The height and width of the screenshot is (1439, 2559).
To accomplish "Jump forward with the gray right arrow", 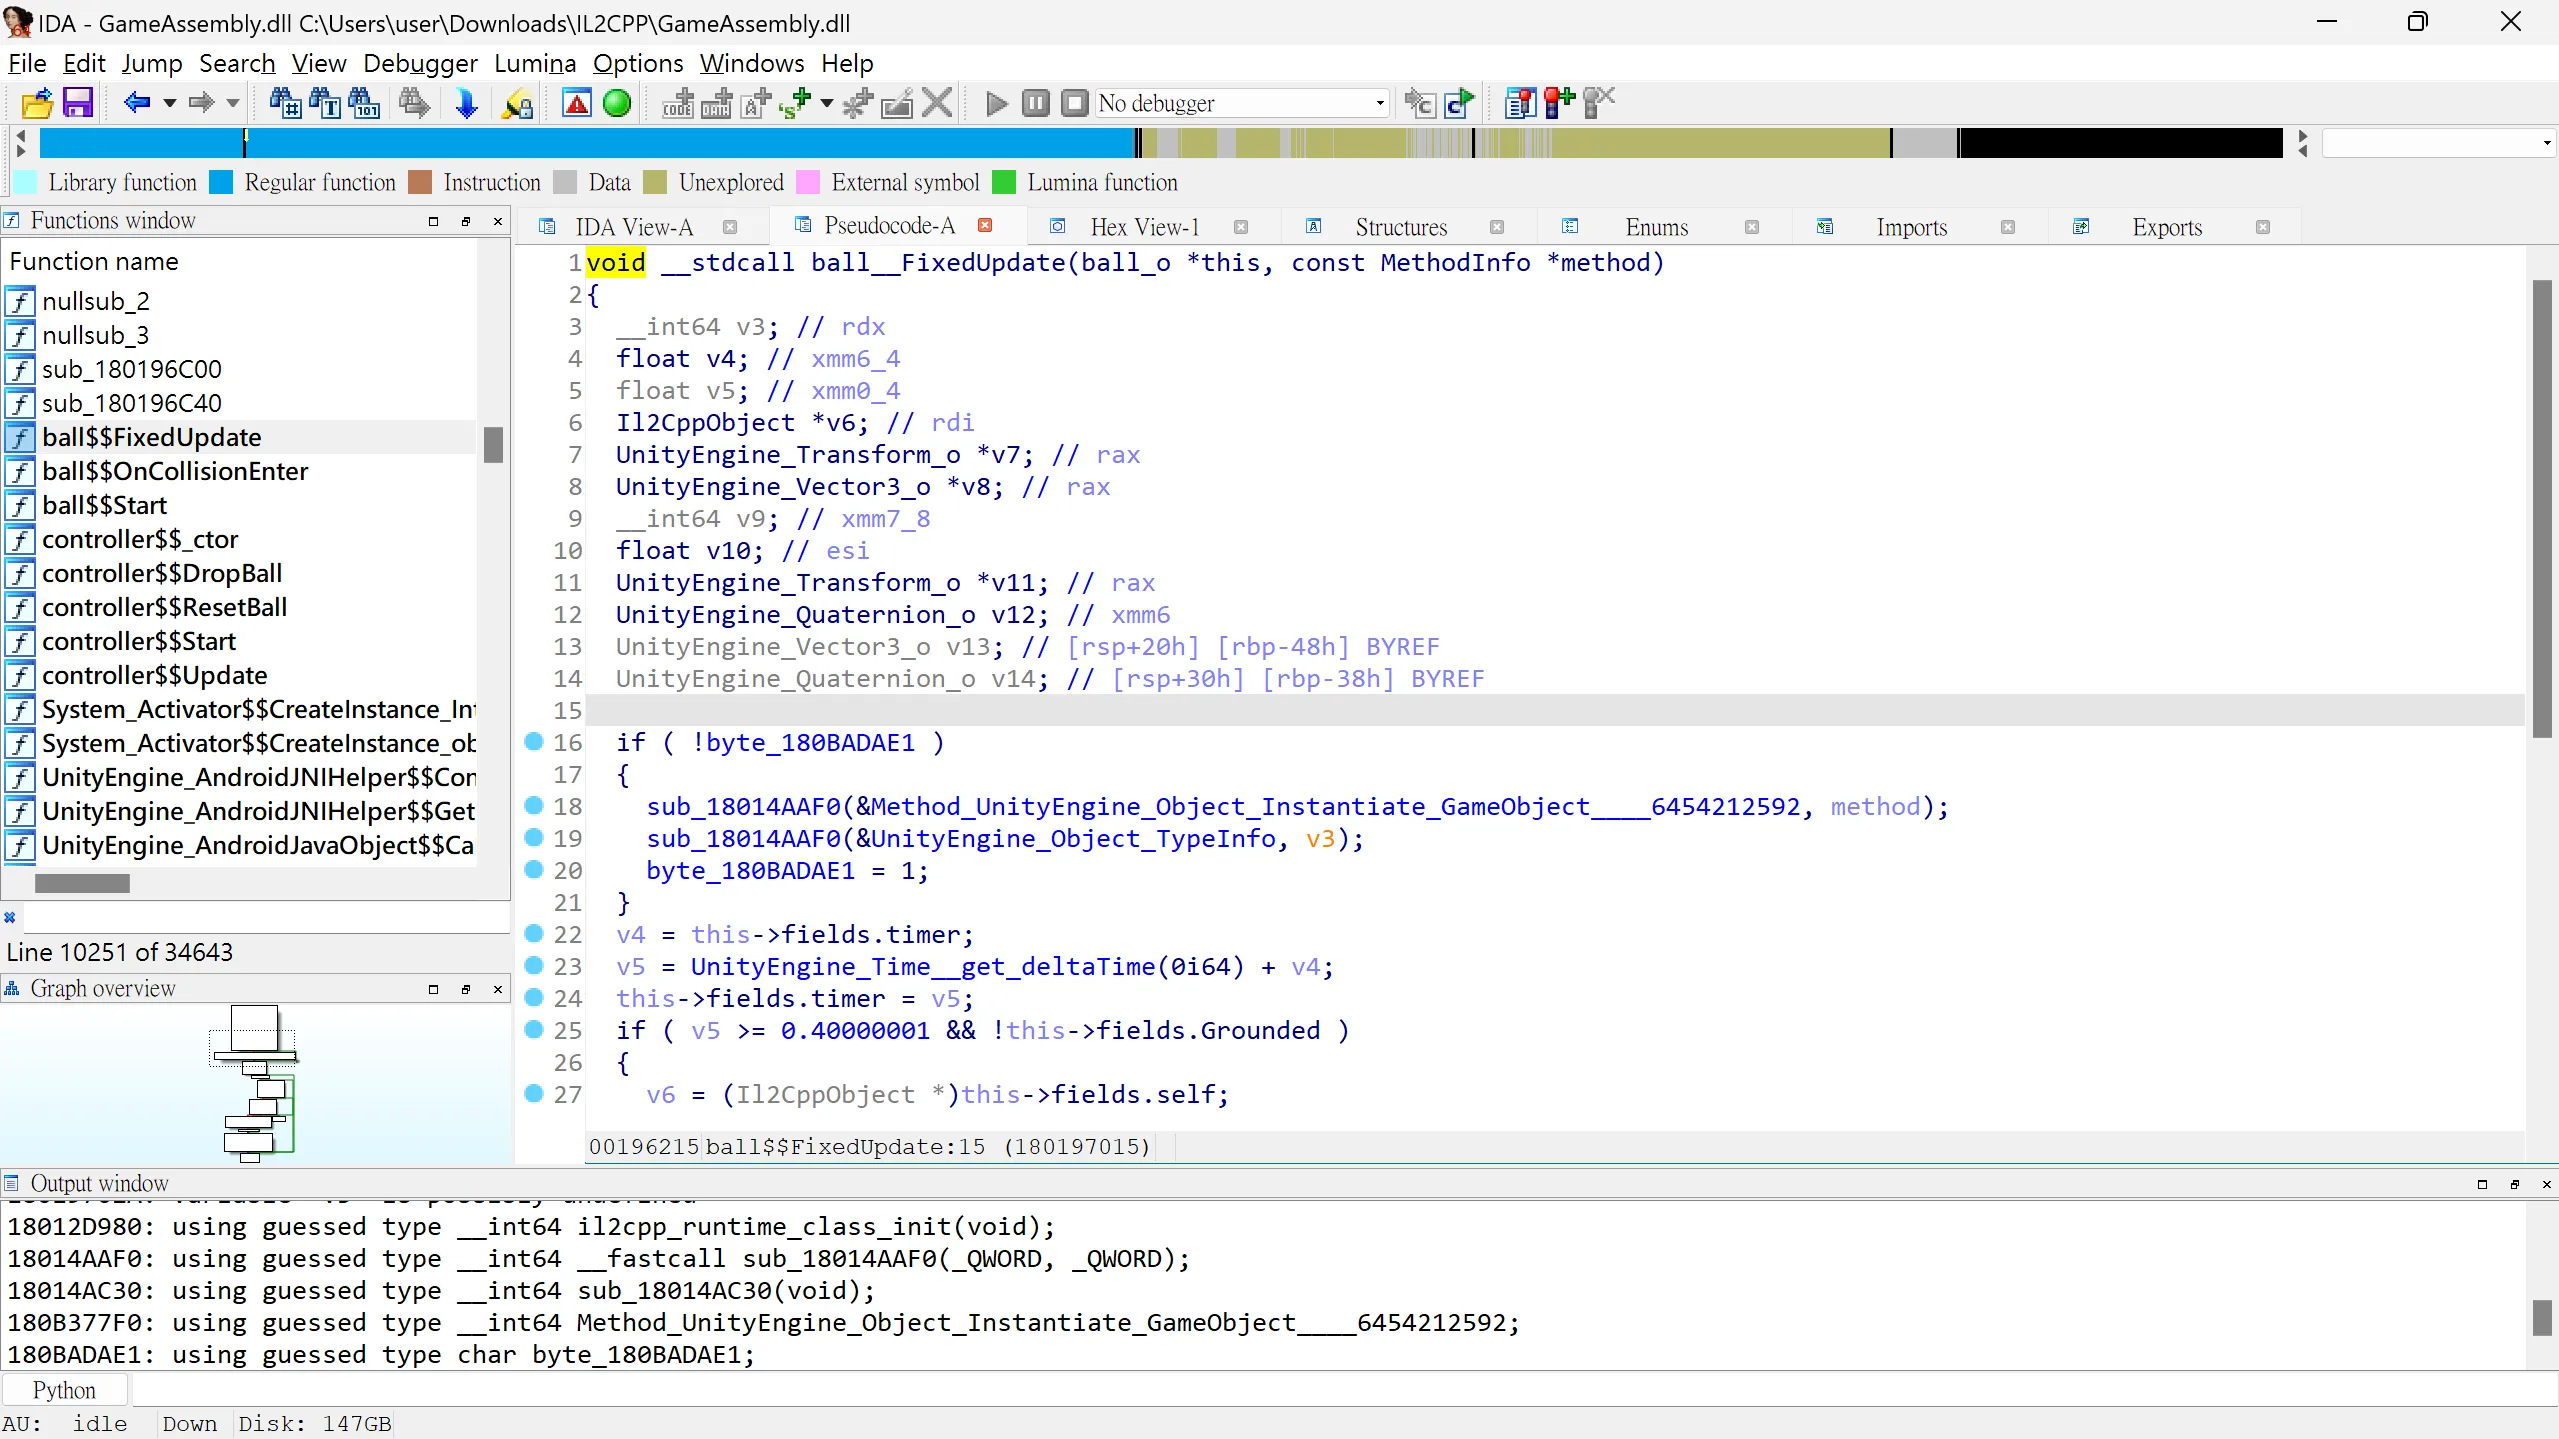I will click(x=202, y=102).
